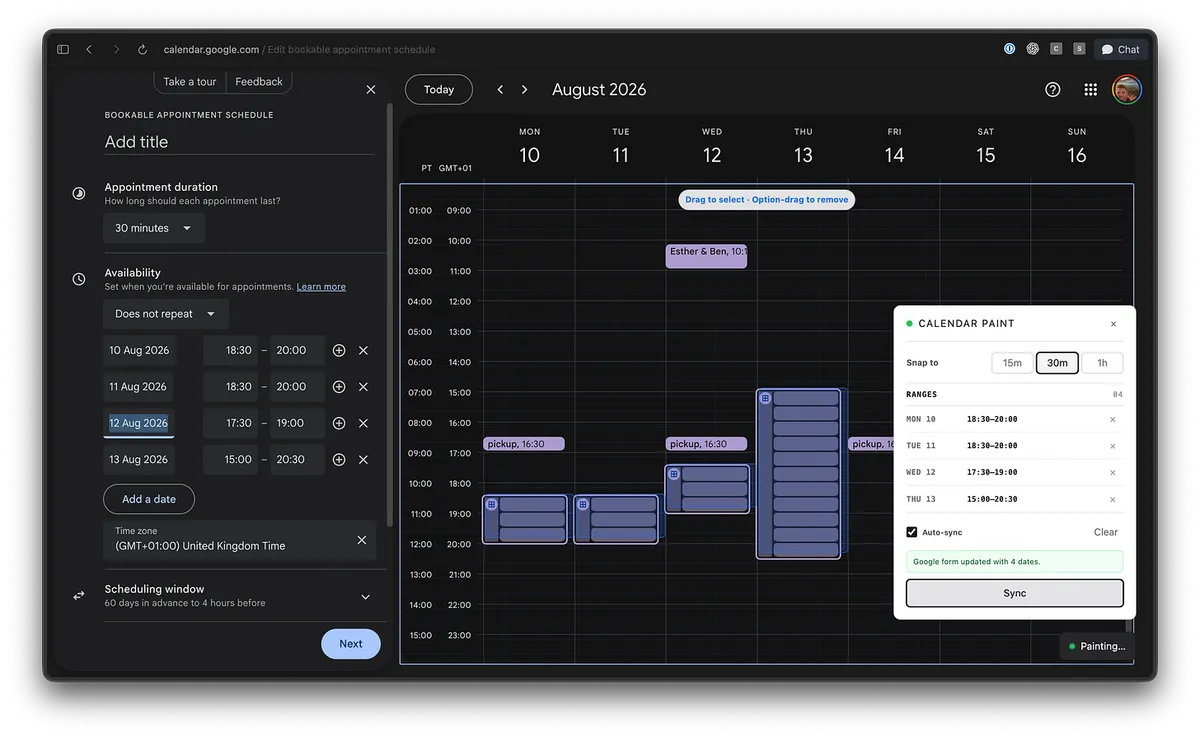The height and width of the screenshot is (738, 1200).
Task: Remove the 10 Aug 2026 availability row
Action: tap(363, 351)
